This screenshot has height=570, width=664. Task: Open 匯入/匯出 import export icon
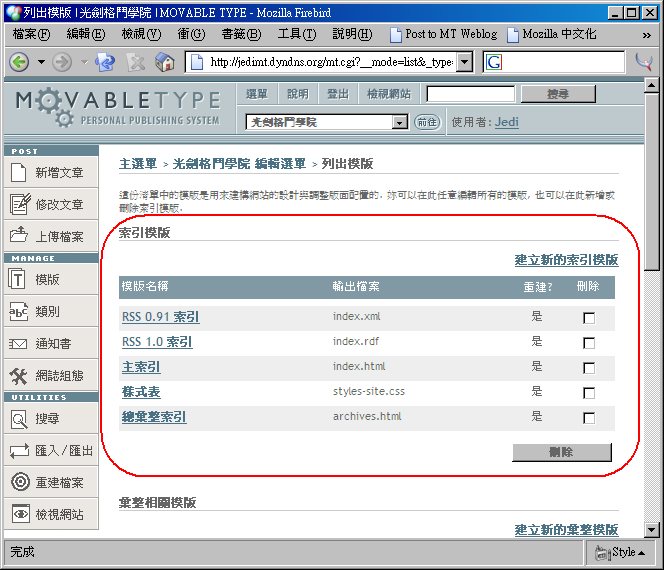tap(19, 451)
